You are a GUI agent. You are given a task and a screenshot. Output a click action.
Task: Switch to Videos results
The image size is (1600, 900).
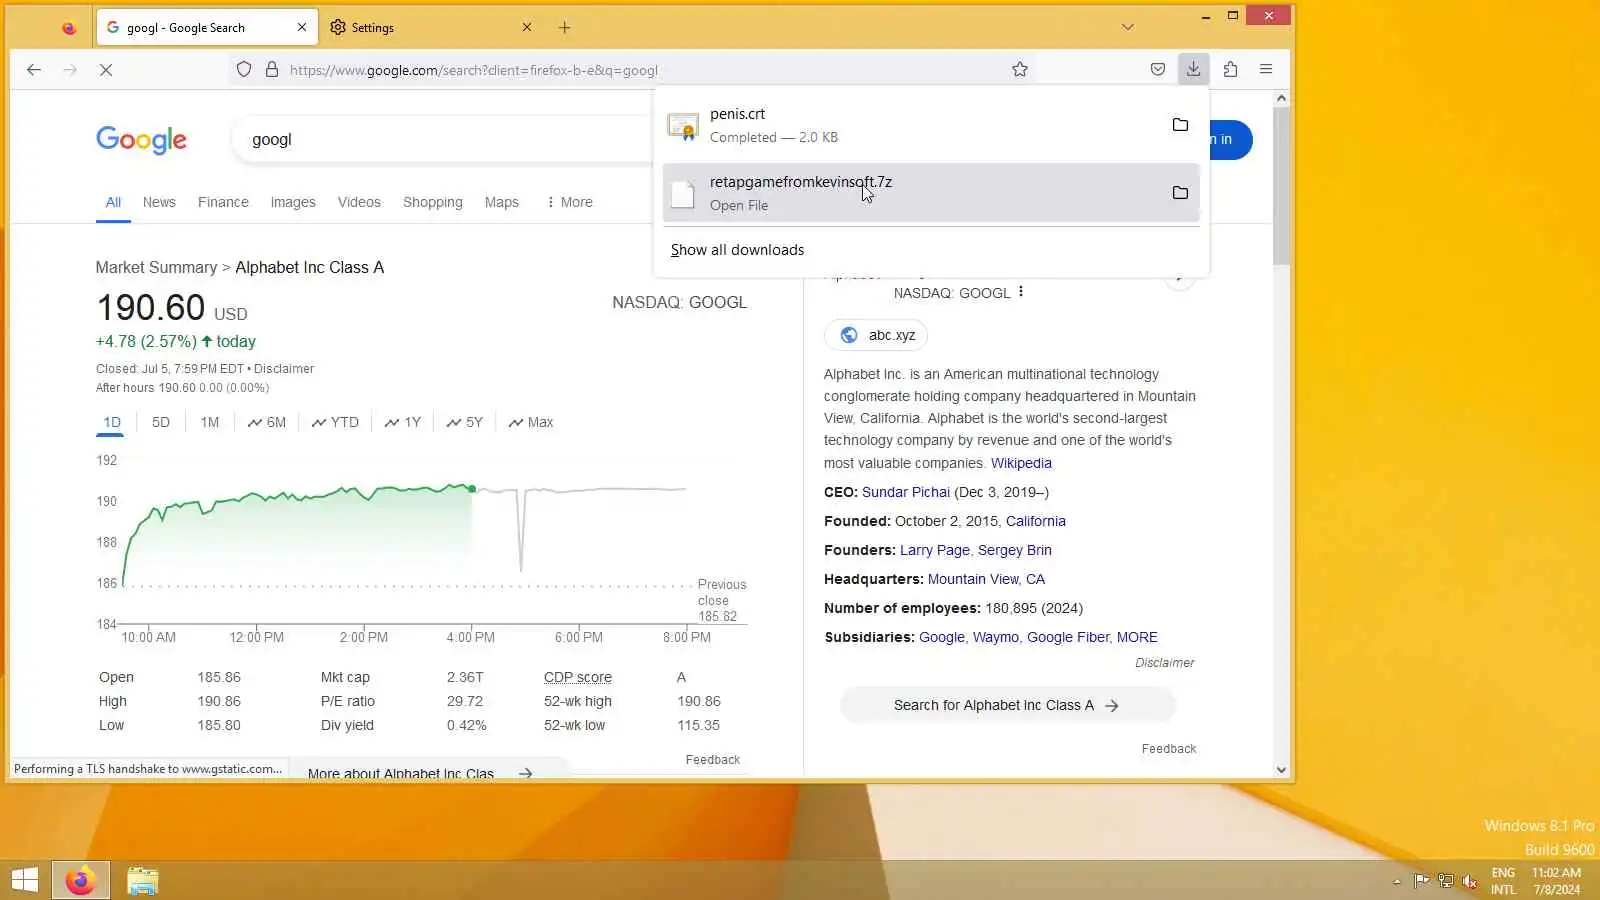coord(359,202)
